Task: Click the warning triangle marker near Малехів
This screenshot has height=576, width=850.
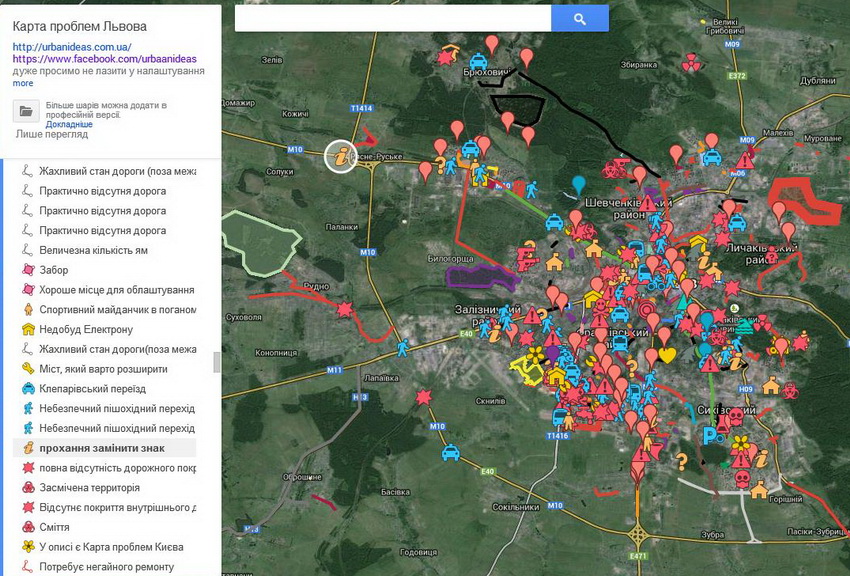Action: (x=745, y=161)
